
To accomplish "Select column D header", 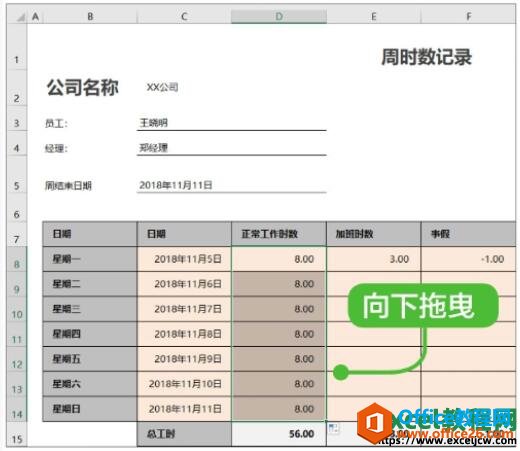I will (279, 16).
